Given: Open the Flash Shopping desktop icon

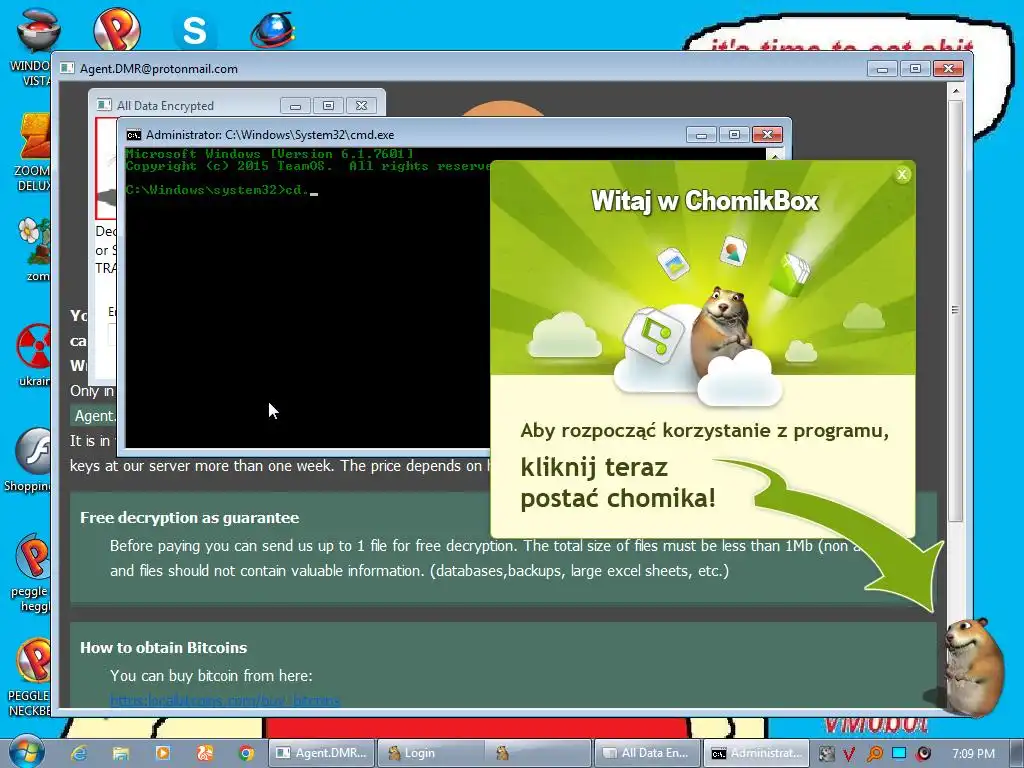Looking at the screenshot, I should (29, 459).
